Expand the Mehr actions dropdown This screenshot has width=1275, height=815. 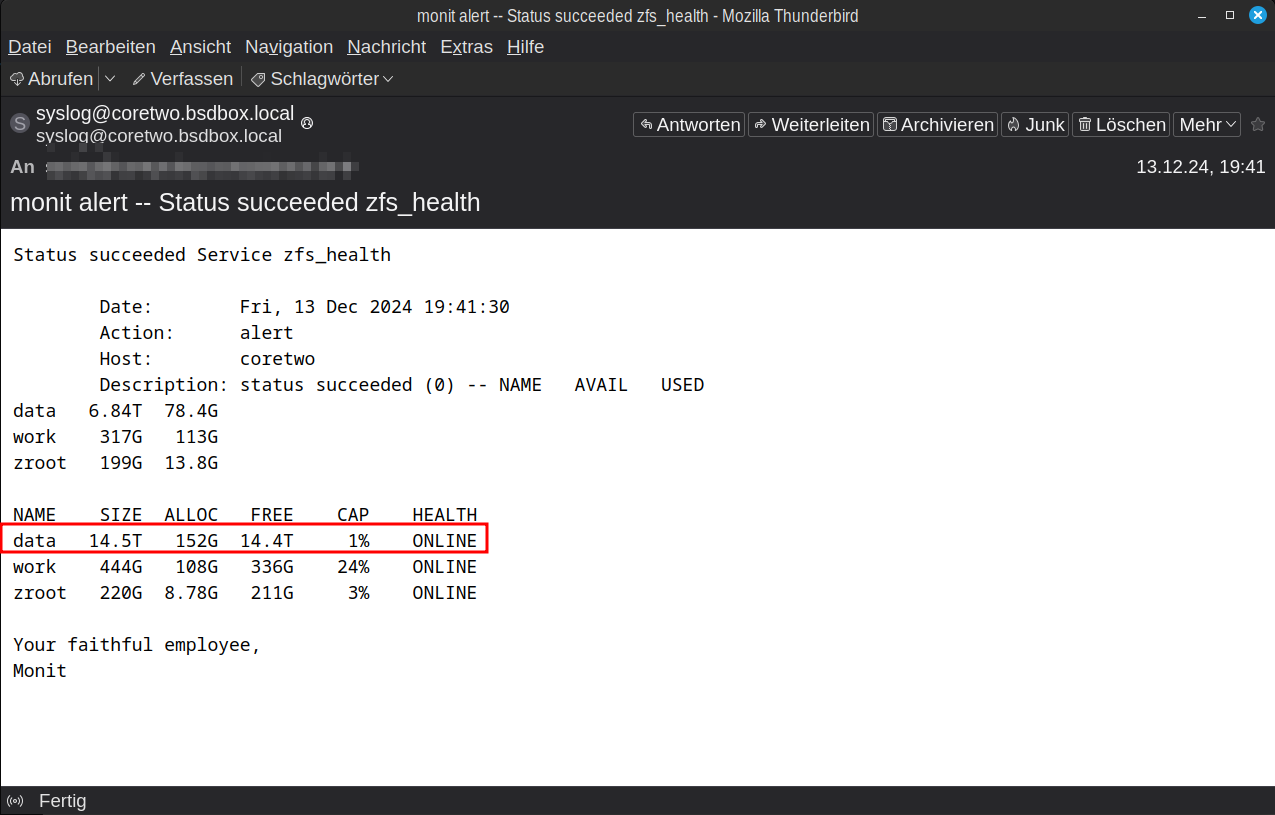1207,125
